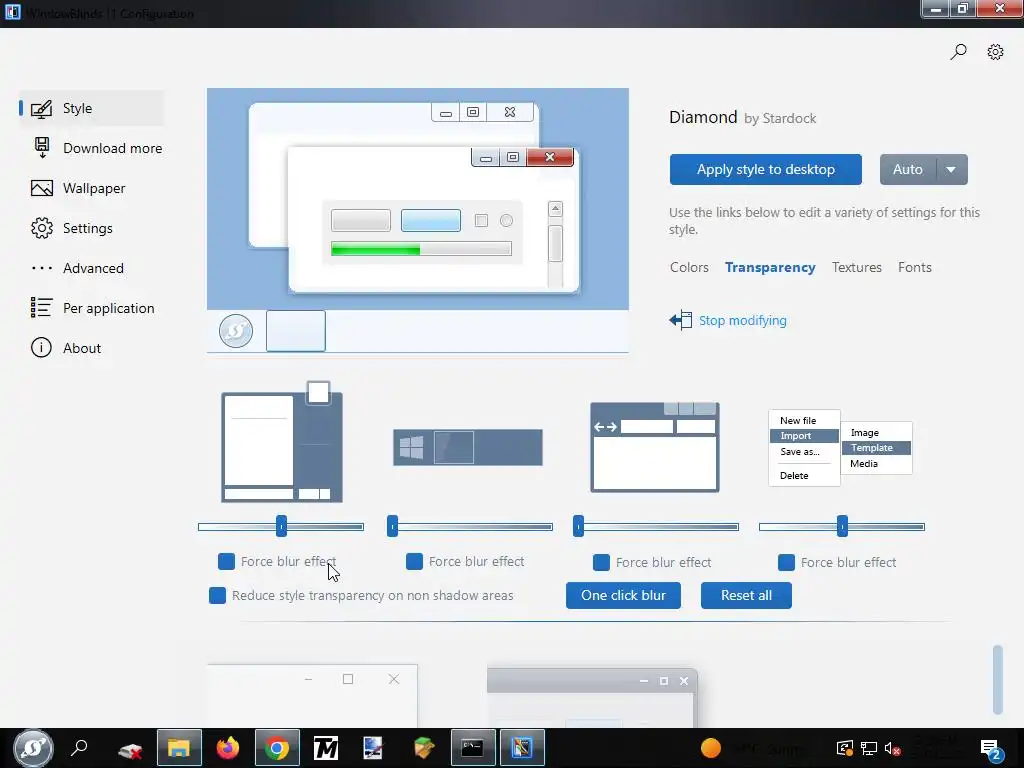Viewport: 1024px width, 768px height.
Task: Click Apply style to desktop
Action: [765, 170]
